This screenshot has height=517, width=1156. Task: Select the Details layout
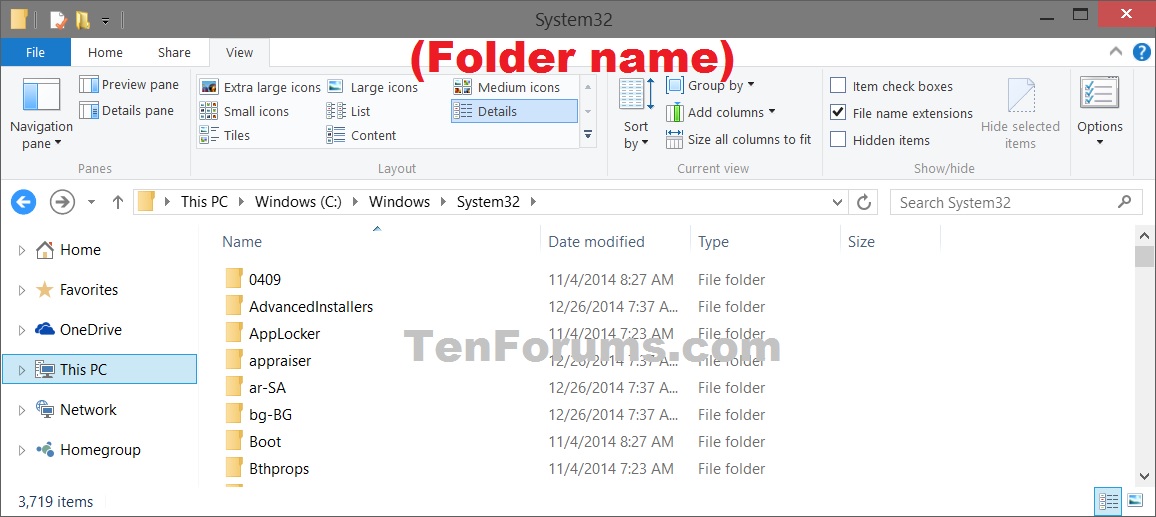[514, 111]
